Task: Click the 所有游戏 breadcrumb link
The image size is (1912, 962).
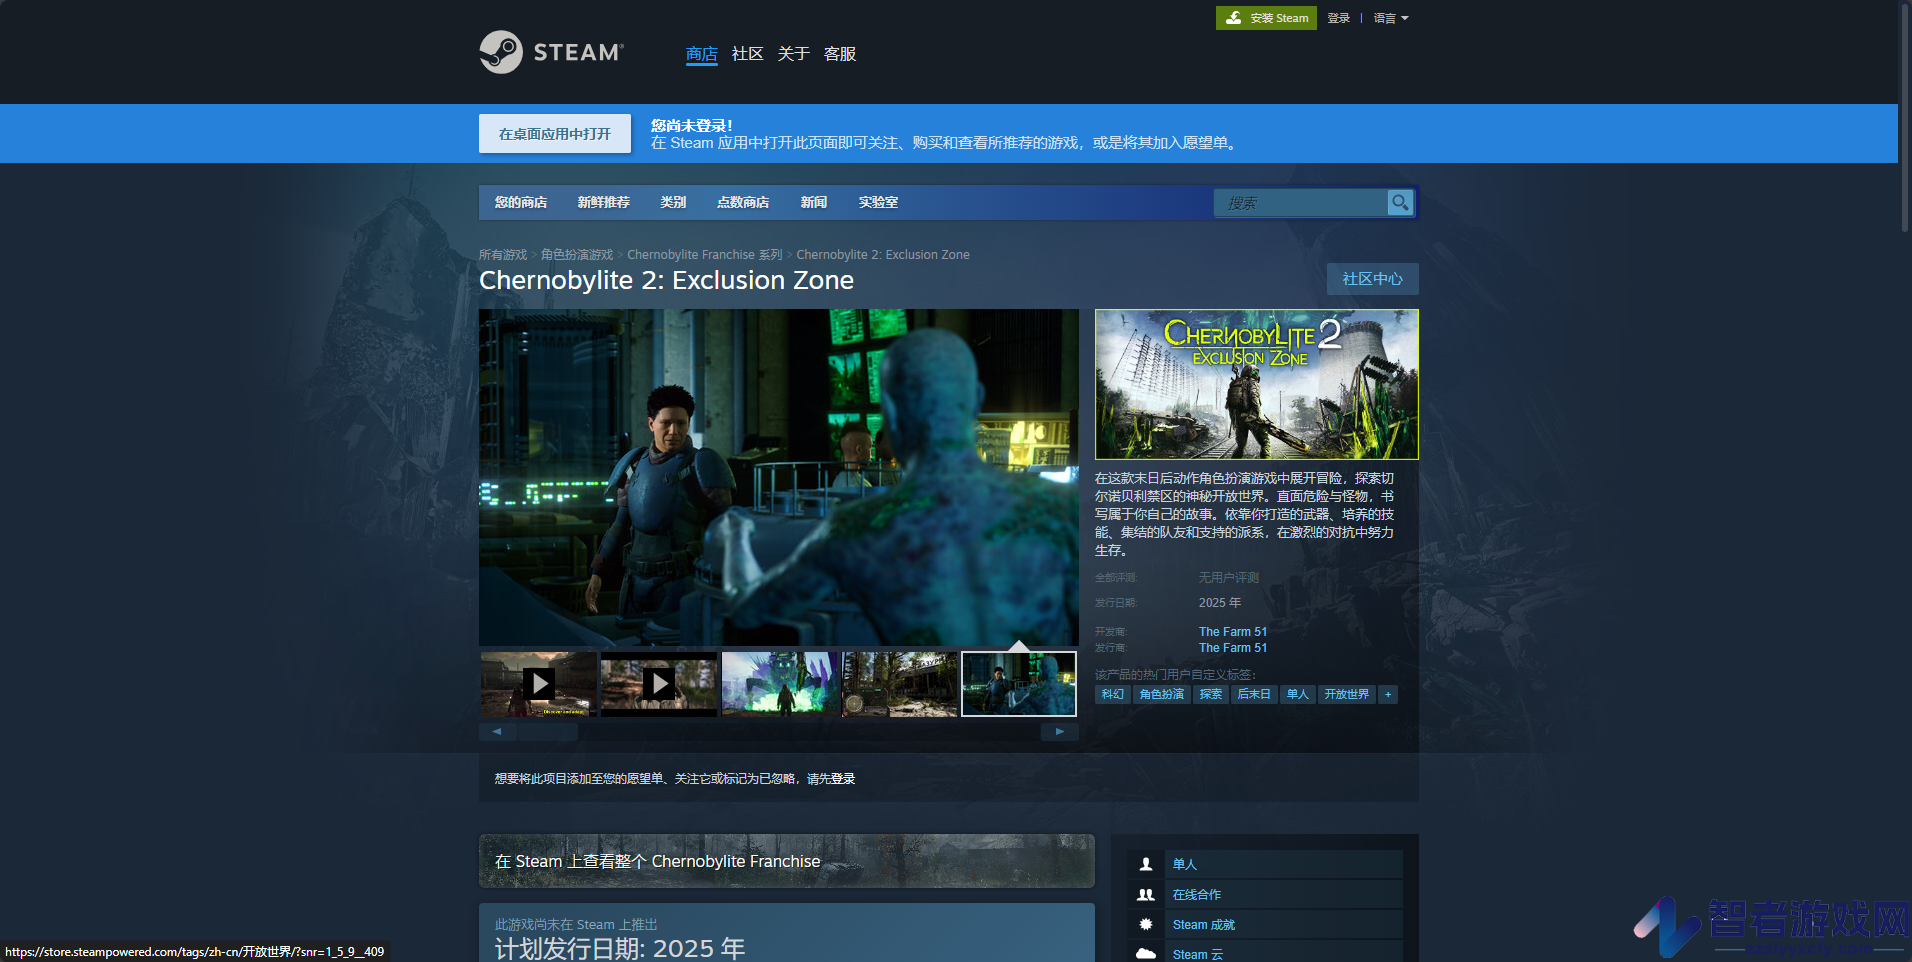Action: [x=503, y=255]
